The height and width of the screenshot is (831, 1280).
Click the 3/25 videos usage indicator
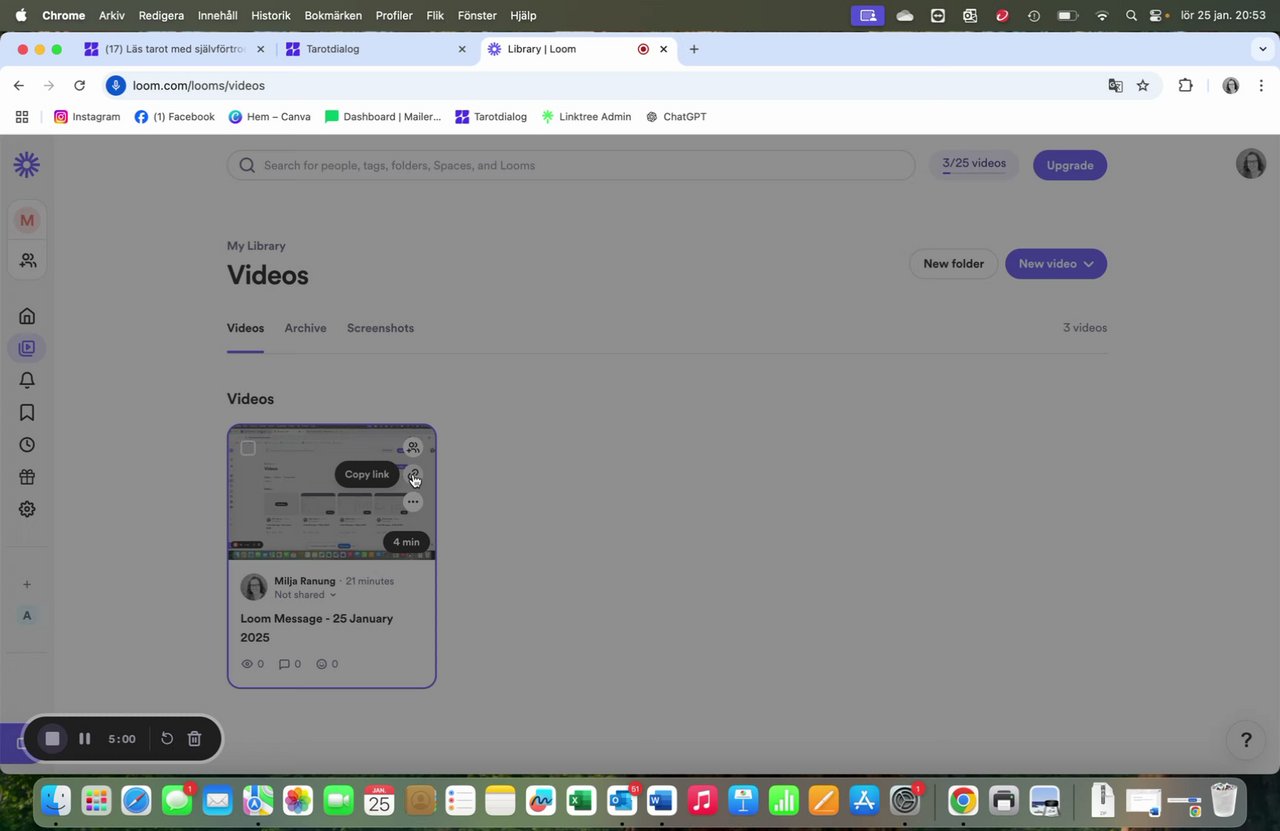974,164
